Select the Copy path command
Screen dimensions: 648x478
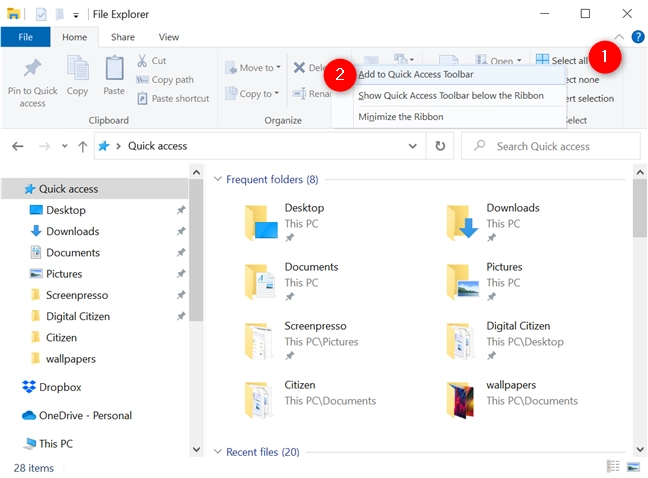[x=165, y=79]
